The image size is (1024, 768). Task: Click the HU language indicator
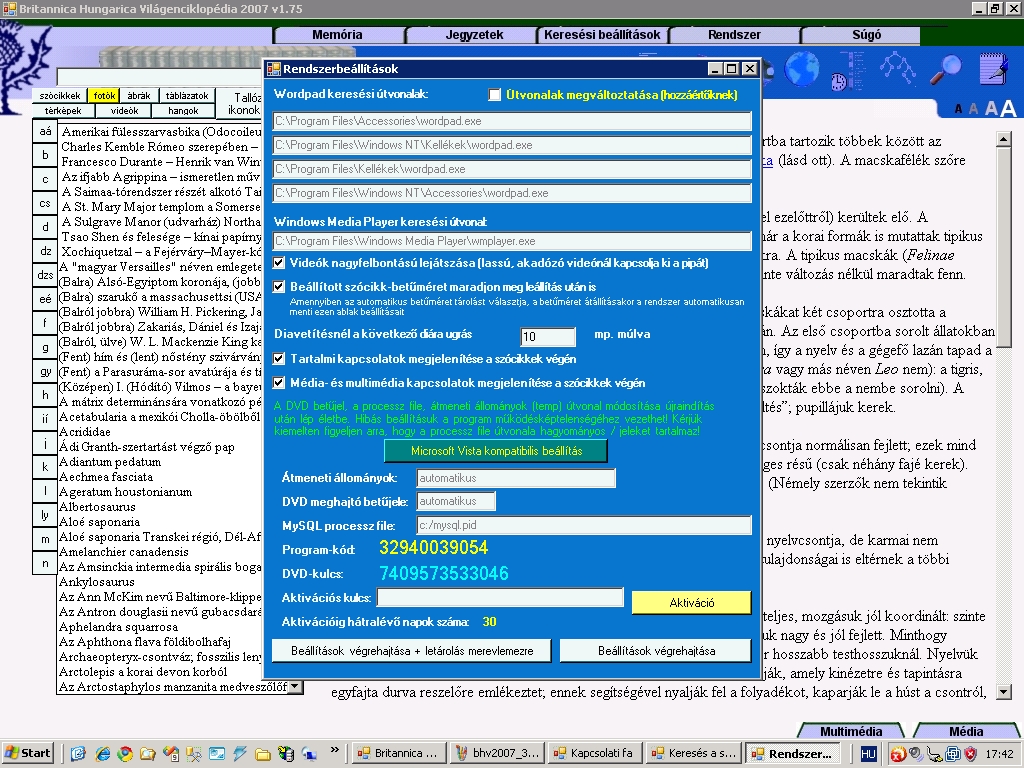tap(868, 754)
